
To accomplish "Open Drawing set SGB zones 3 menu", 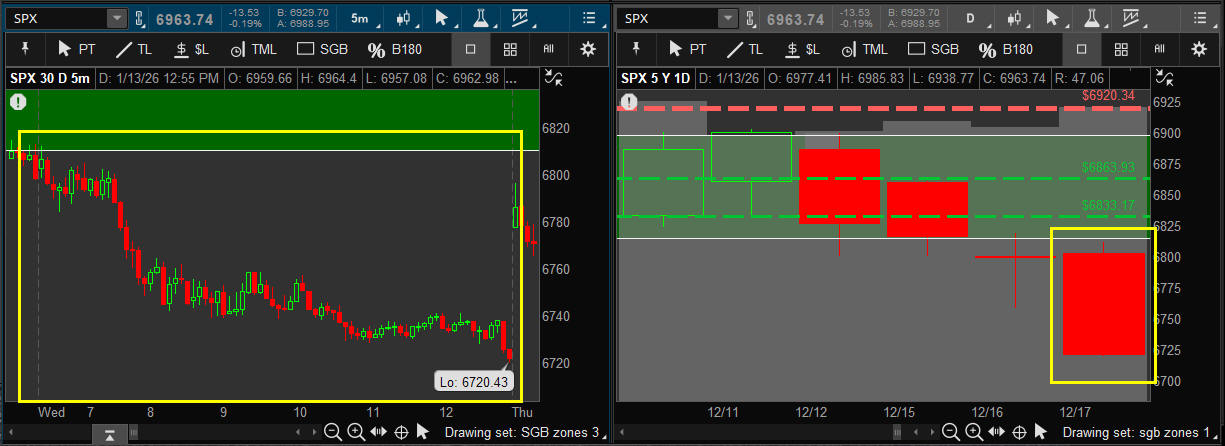I will pyautogui.click(x=522, y=432).
